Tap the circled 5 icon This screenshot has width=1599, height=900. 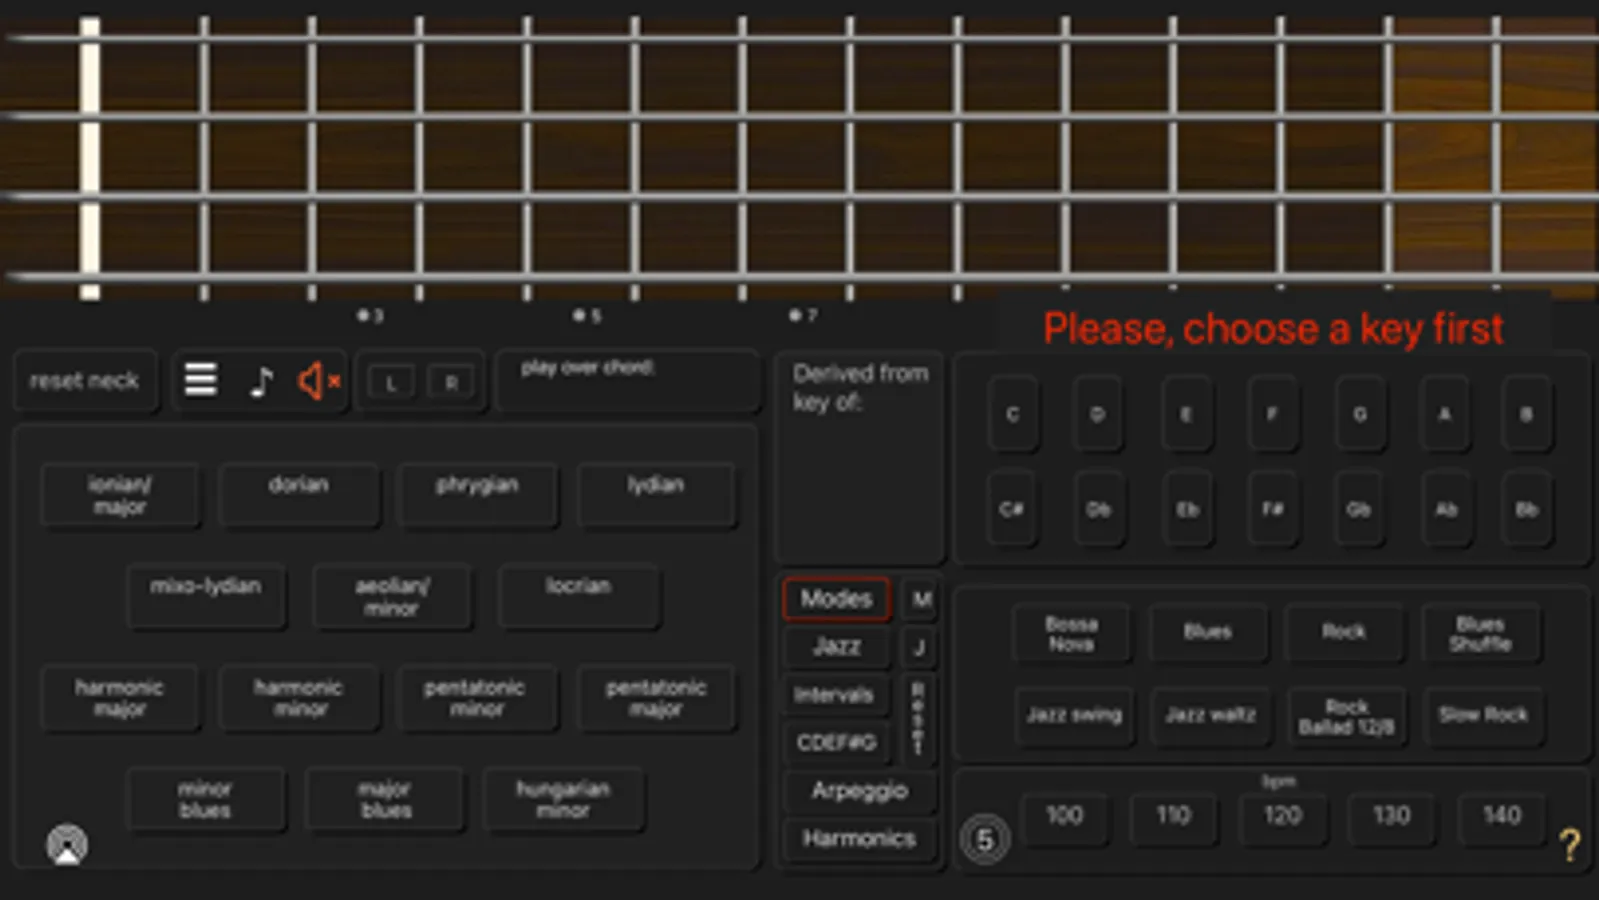pyautogui.click(x=984, y=839)
